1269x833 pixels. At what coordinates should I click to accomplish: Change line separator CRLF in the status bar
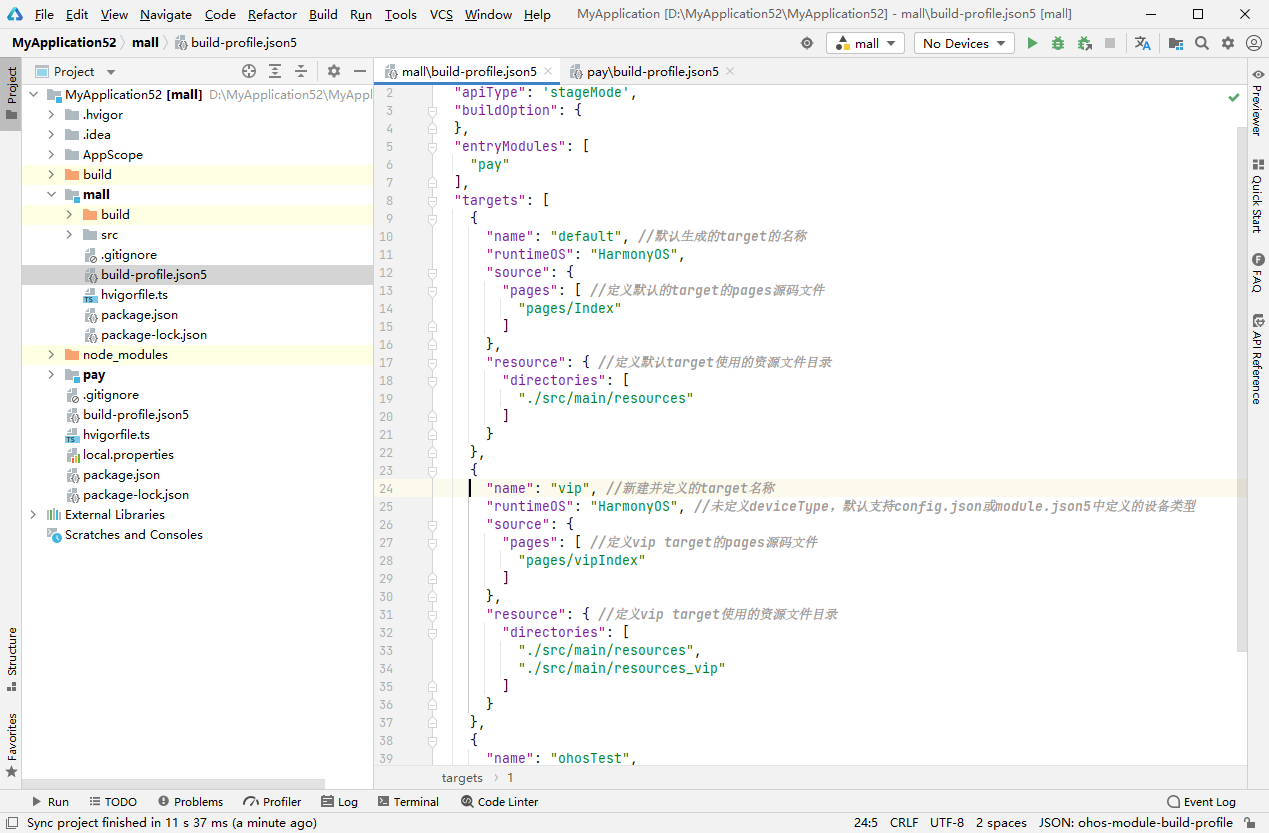click(x=904, y=822)
